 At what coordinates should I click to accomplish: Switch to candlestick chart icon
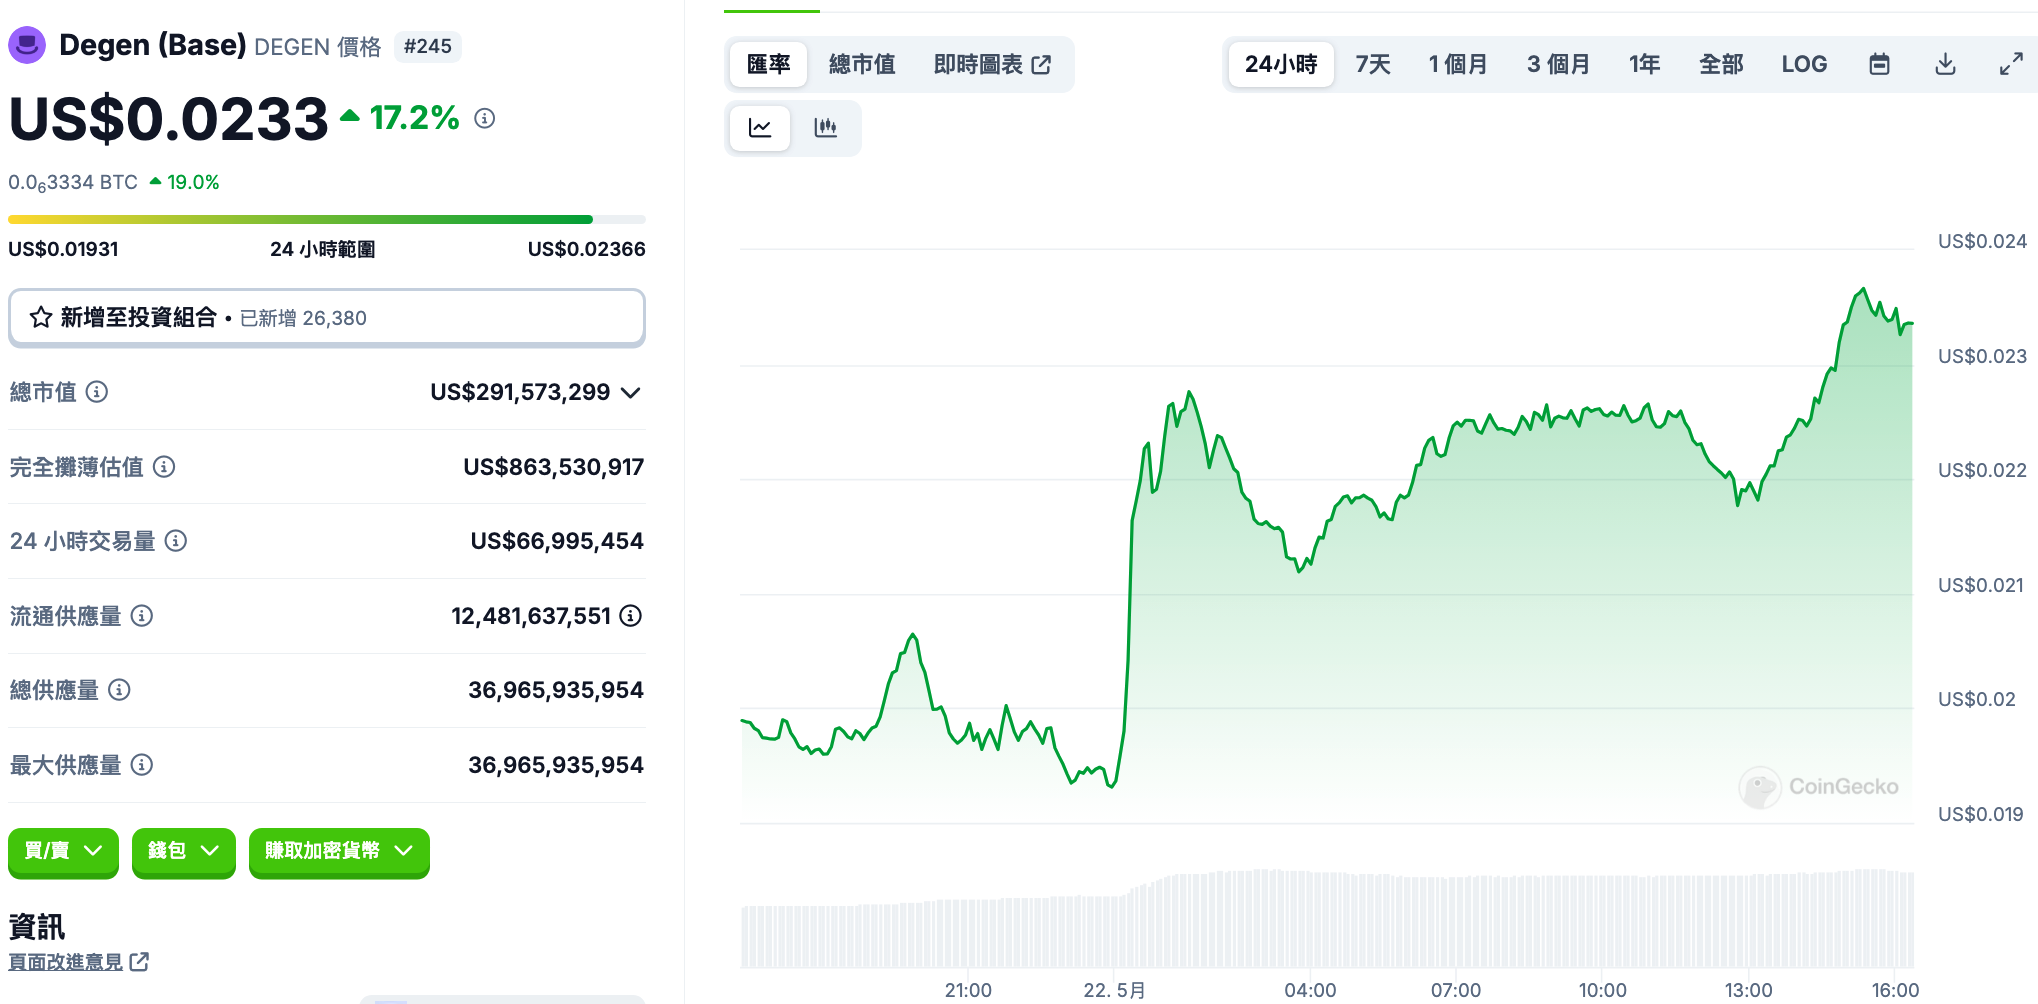tap(825, 128)
